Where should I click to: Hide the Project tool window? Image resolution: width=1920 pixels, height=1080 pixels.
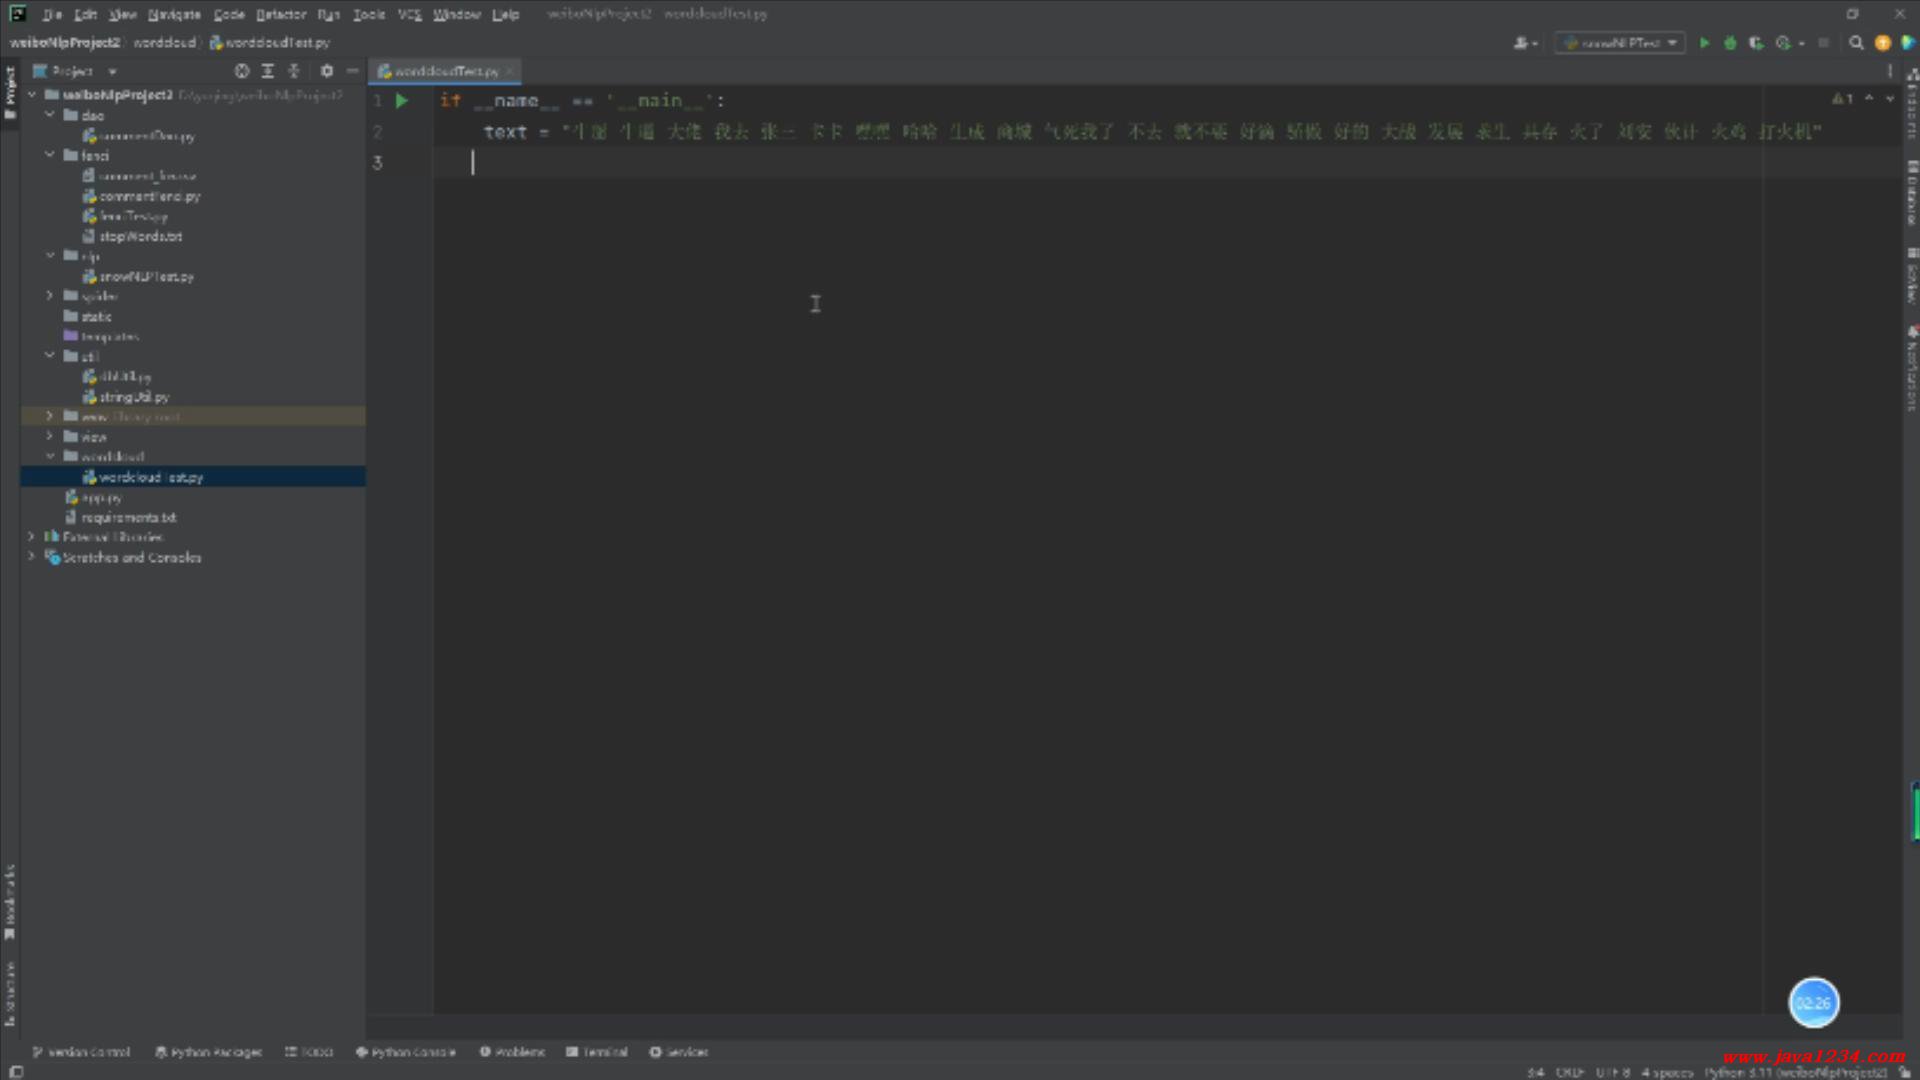[x=352, y=71]
